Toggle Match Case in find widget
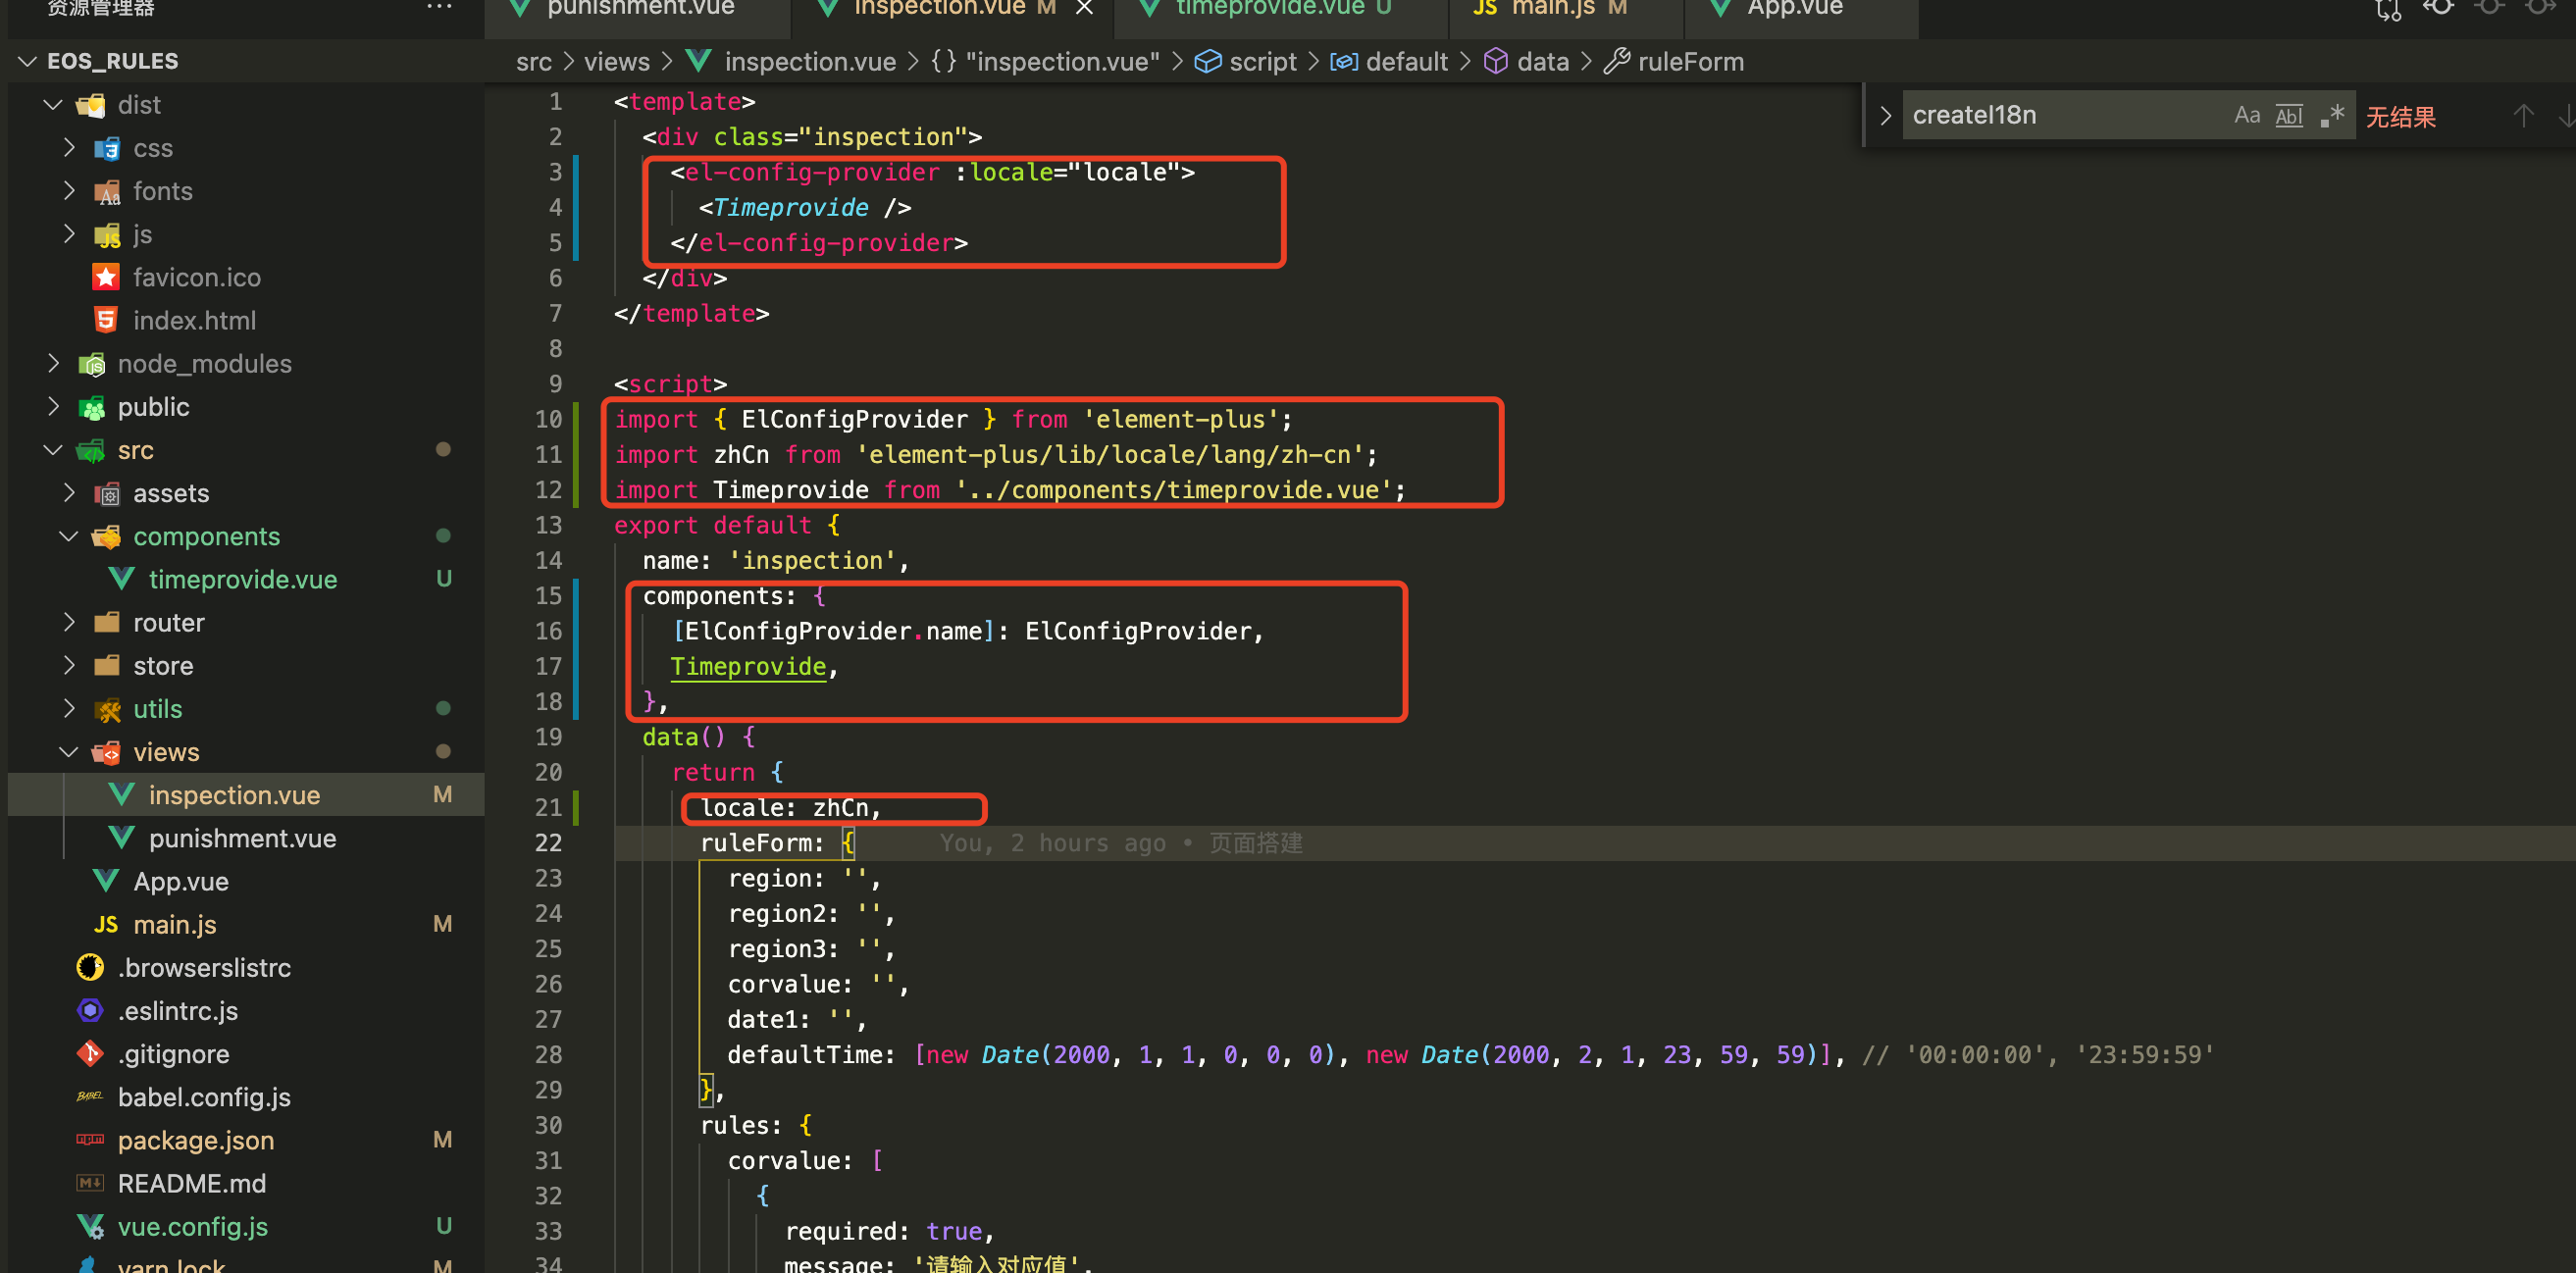This screenshot has width=2576, height=1273. click(x=2246, y=115)
